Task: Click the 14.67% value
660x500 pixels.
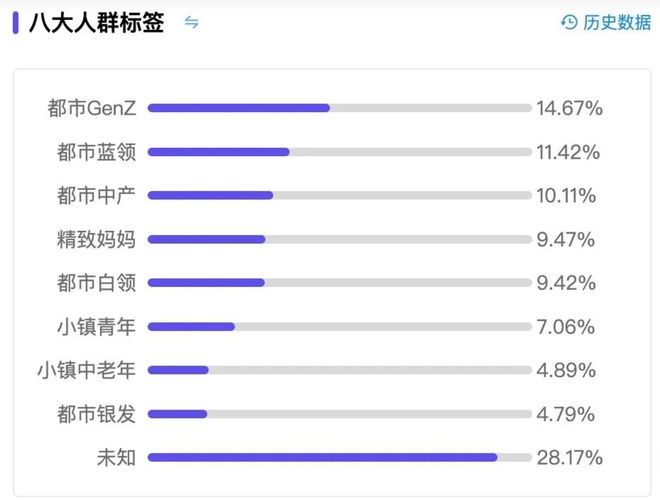Action: pyautogui.click(x=569, y=108)
